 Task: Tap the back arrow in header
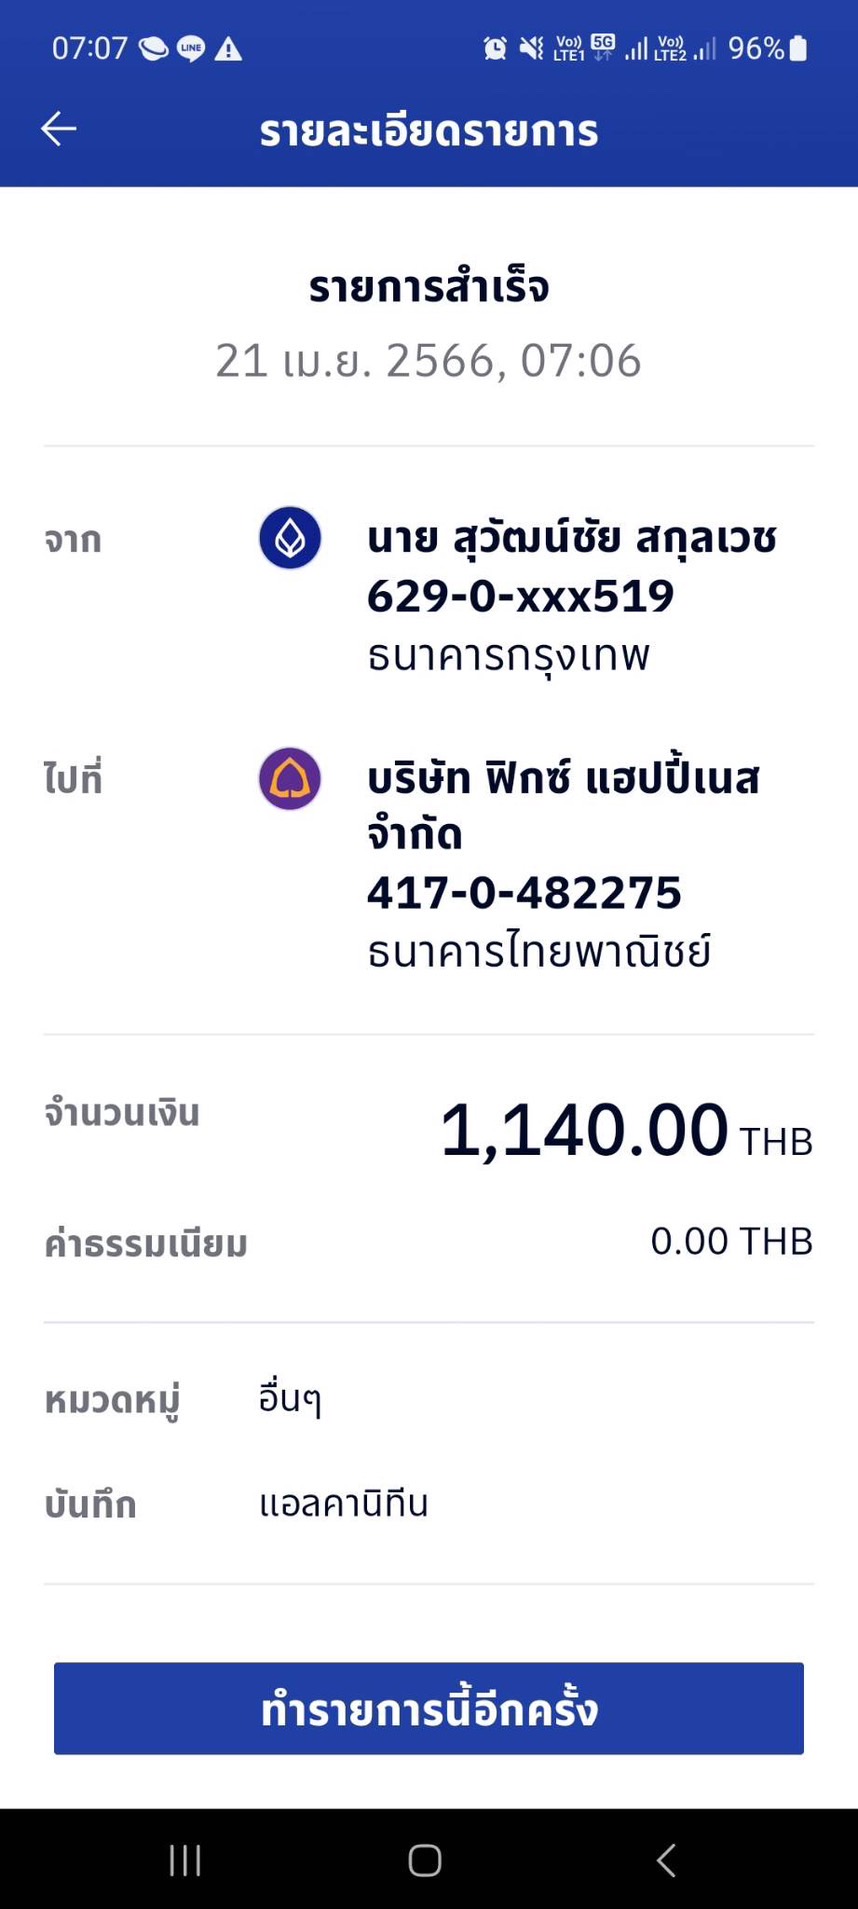tap(58, 129)
